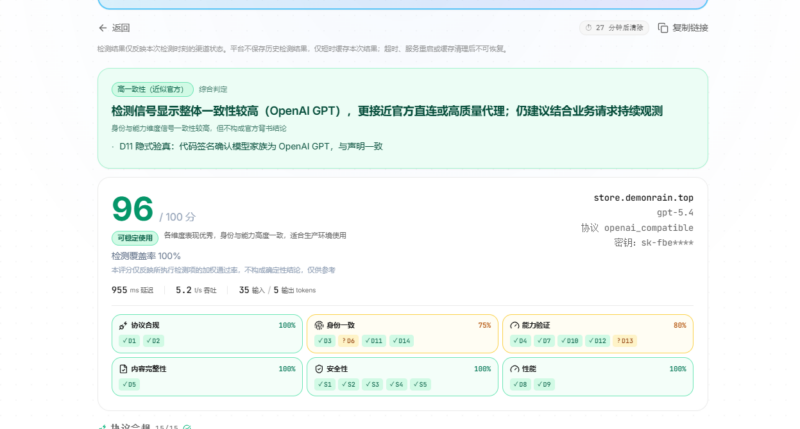The image size is (800, 429).
Task: Open the 身份一致 card title
Action: click(x=340, y=325)
